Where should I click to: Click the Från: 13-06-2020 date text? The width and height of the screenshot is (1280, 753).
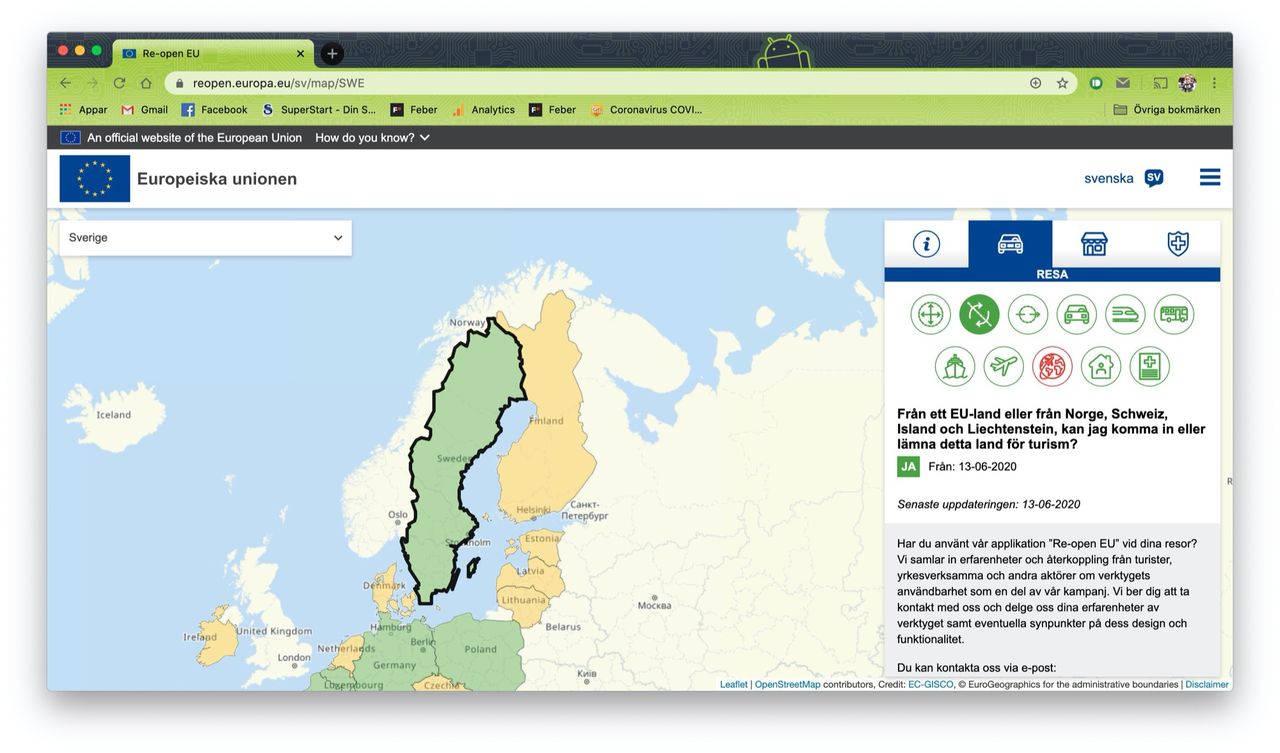coord(972,466)
